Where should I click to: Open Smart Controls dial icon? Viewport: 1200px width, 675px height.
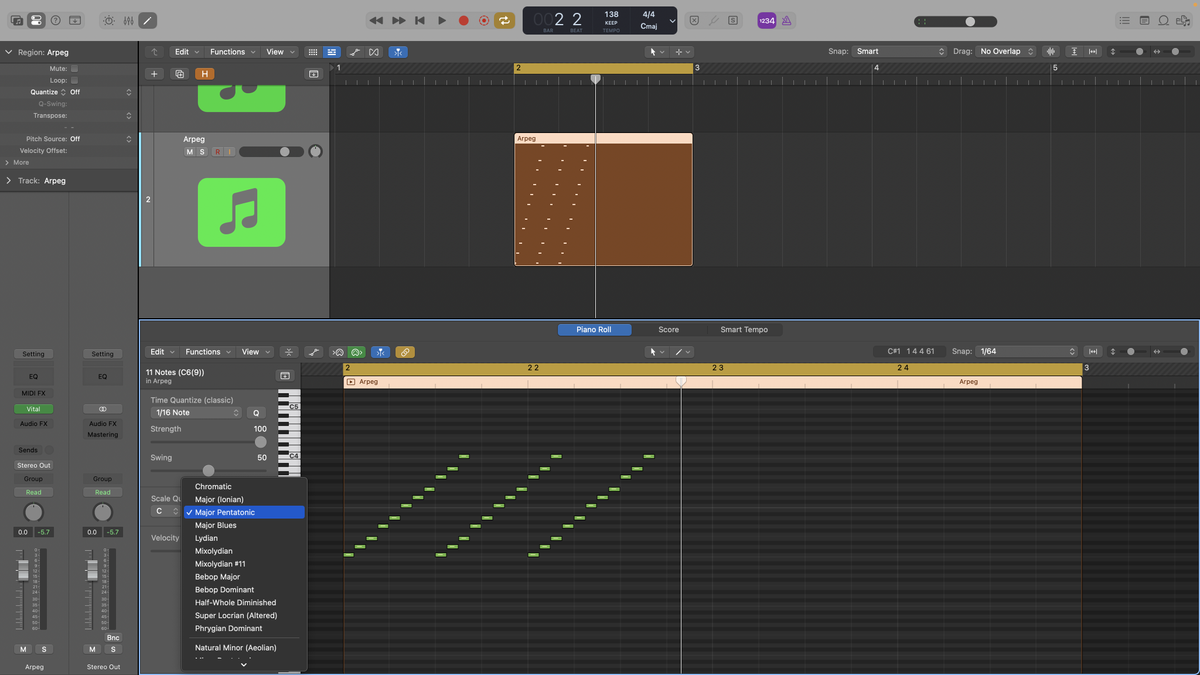(108, 20)
